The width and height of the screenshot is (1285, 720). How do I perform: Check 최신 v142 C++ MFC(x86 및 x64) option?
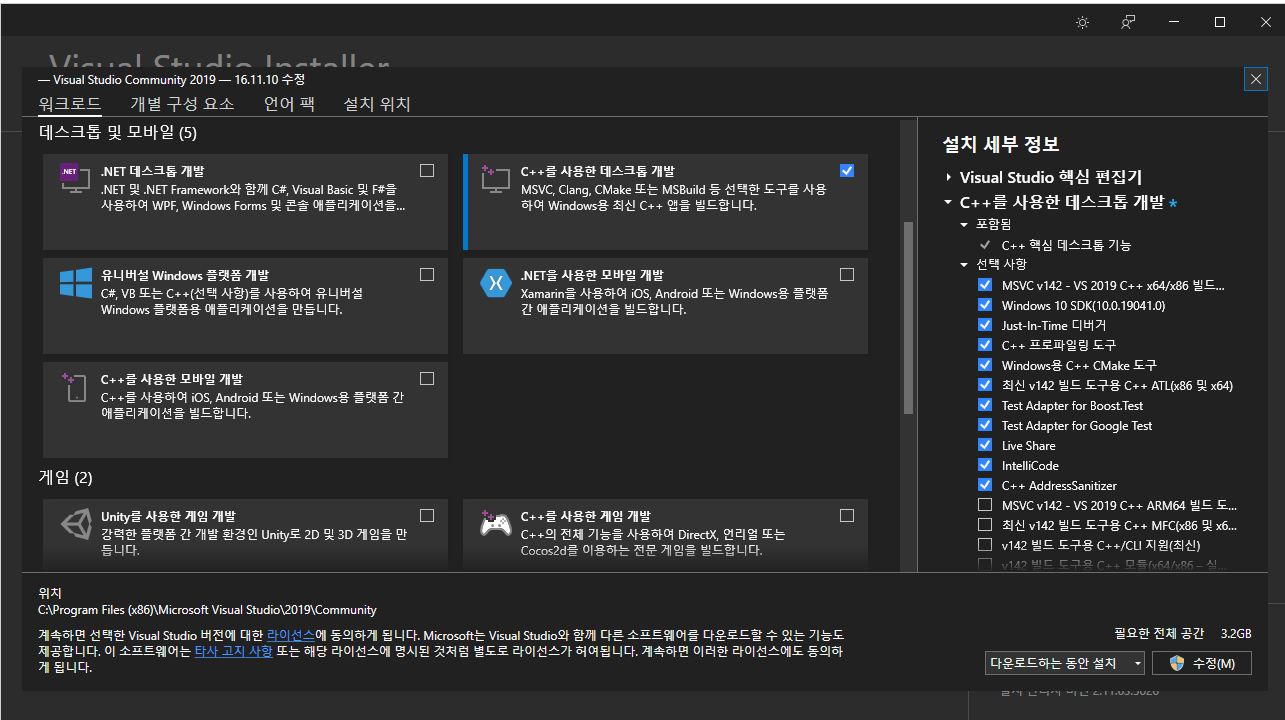coord(985,525)
